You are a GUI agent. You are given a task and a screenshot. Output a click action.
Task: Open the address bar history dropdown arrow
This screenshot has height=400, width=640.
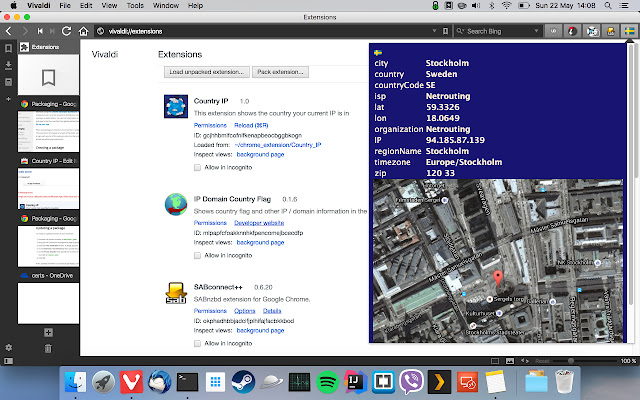(434, 31)
